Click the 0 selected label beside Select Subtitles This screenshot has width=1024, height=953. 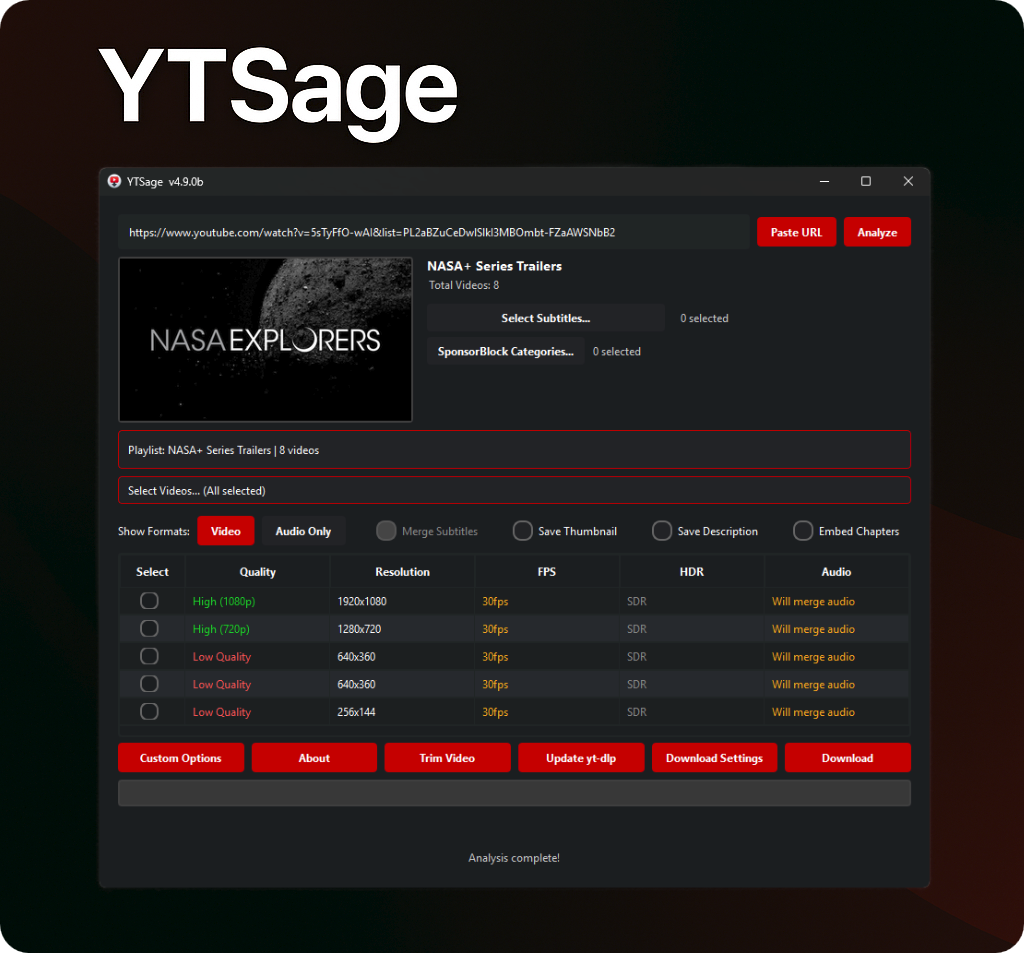pos(704,318)
